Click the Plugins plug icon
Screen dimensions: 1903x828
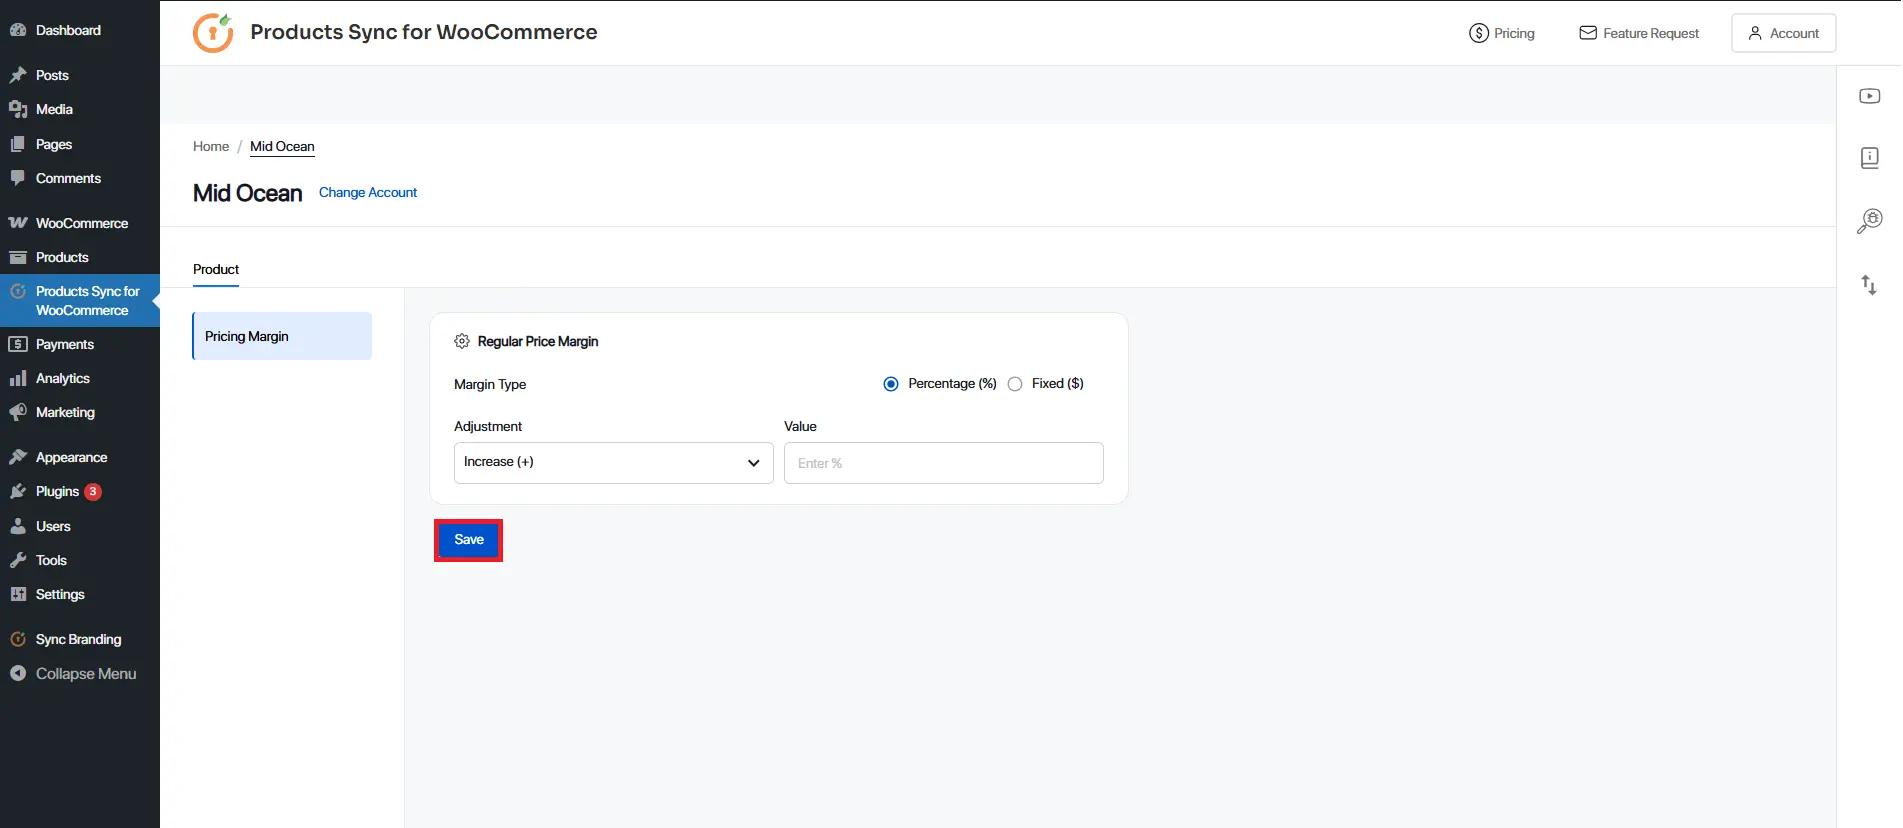18,491
